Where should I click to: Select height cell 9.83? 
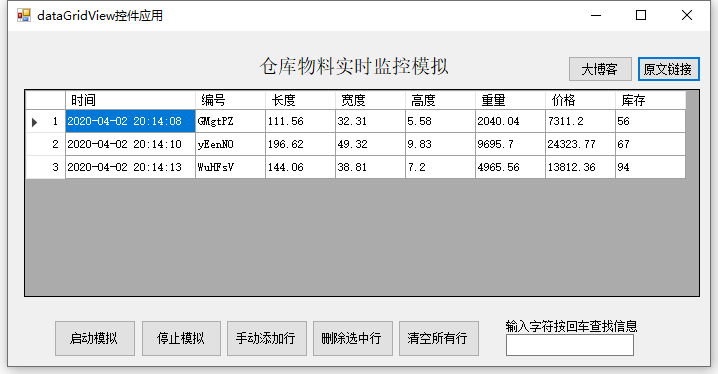(x=441, y=144)
